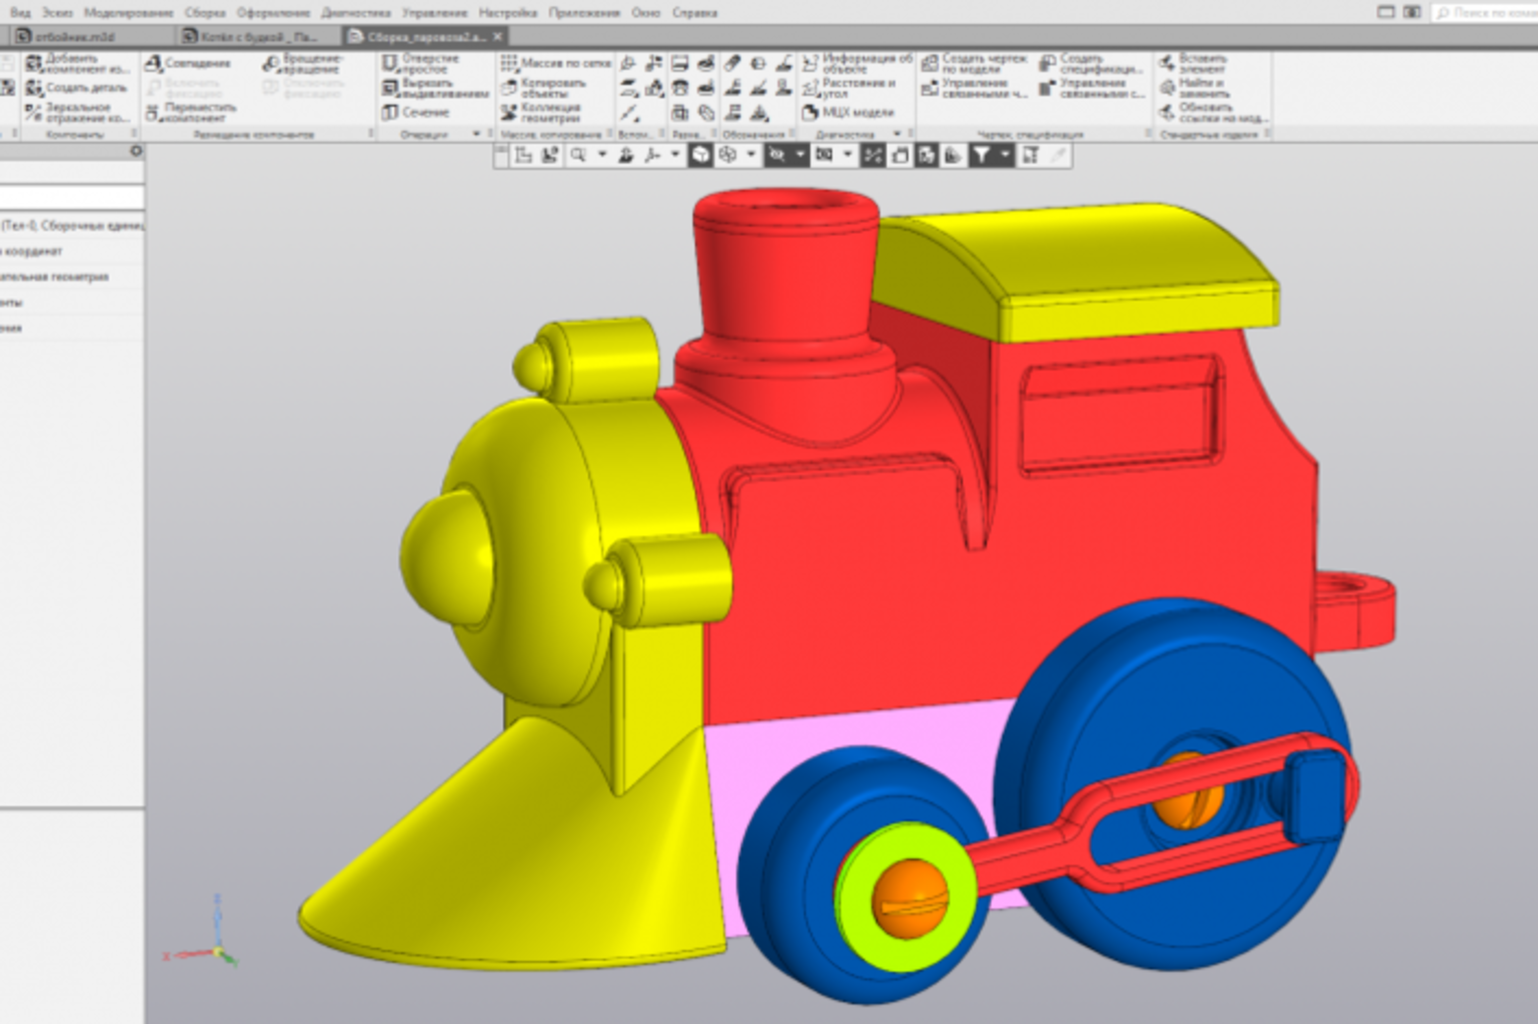The width and height of the screenshot is (1538, 1024).
Task: Open the Моделирование menu
Action: 128,13
